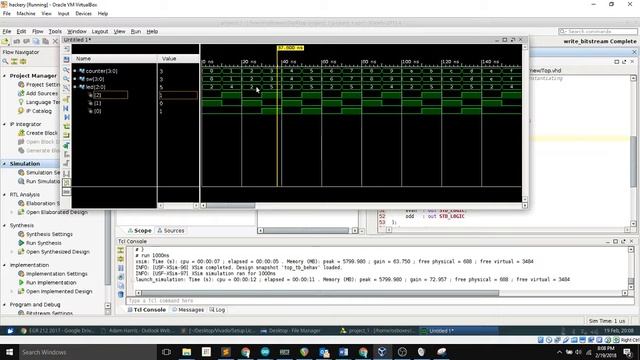The width and height of the screenshot is (640, 360).
Task: Collapse the led[2:0] signal bus
Action: click(x=75, y=87)
